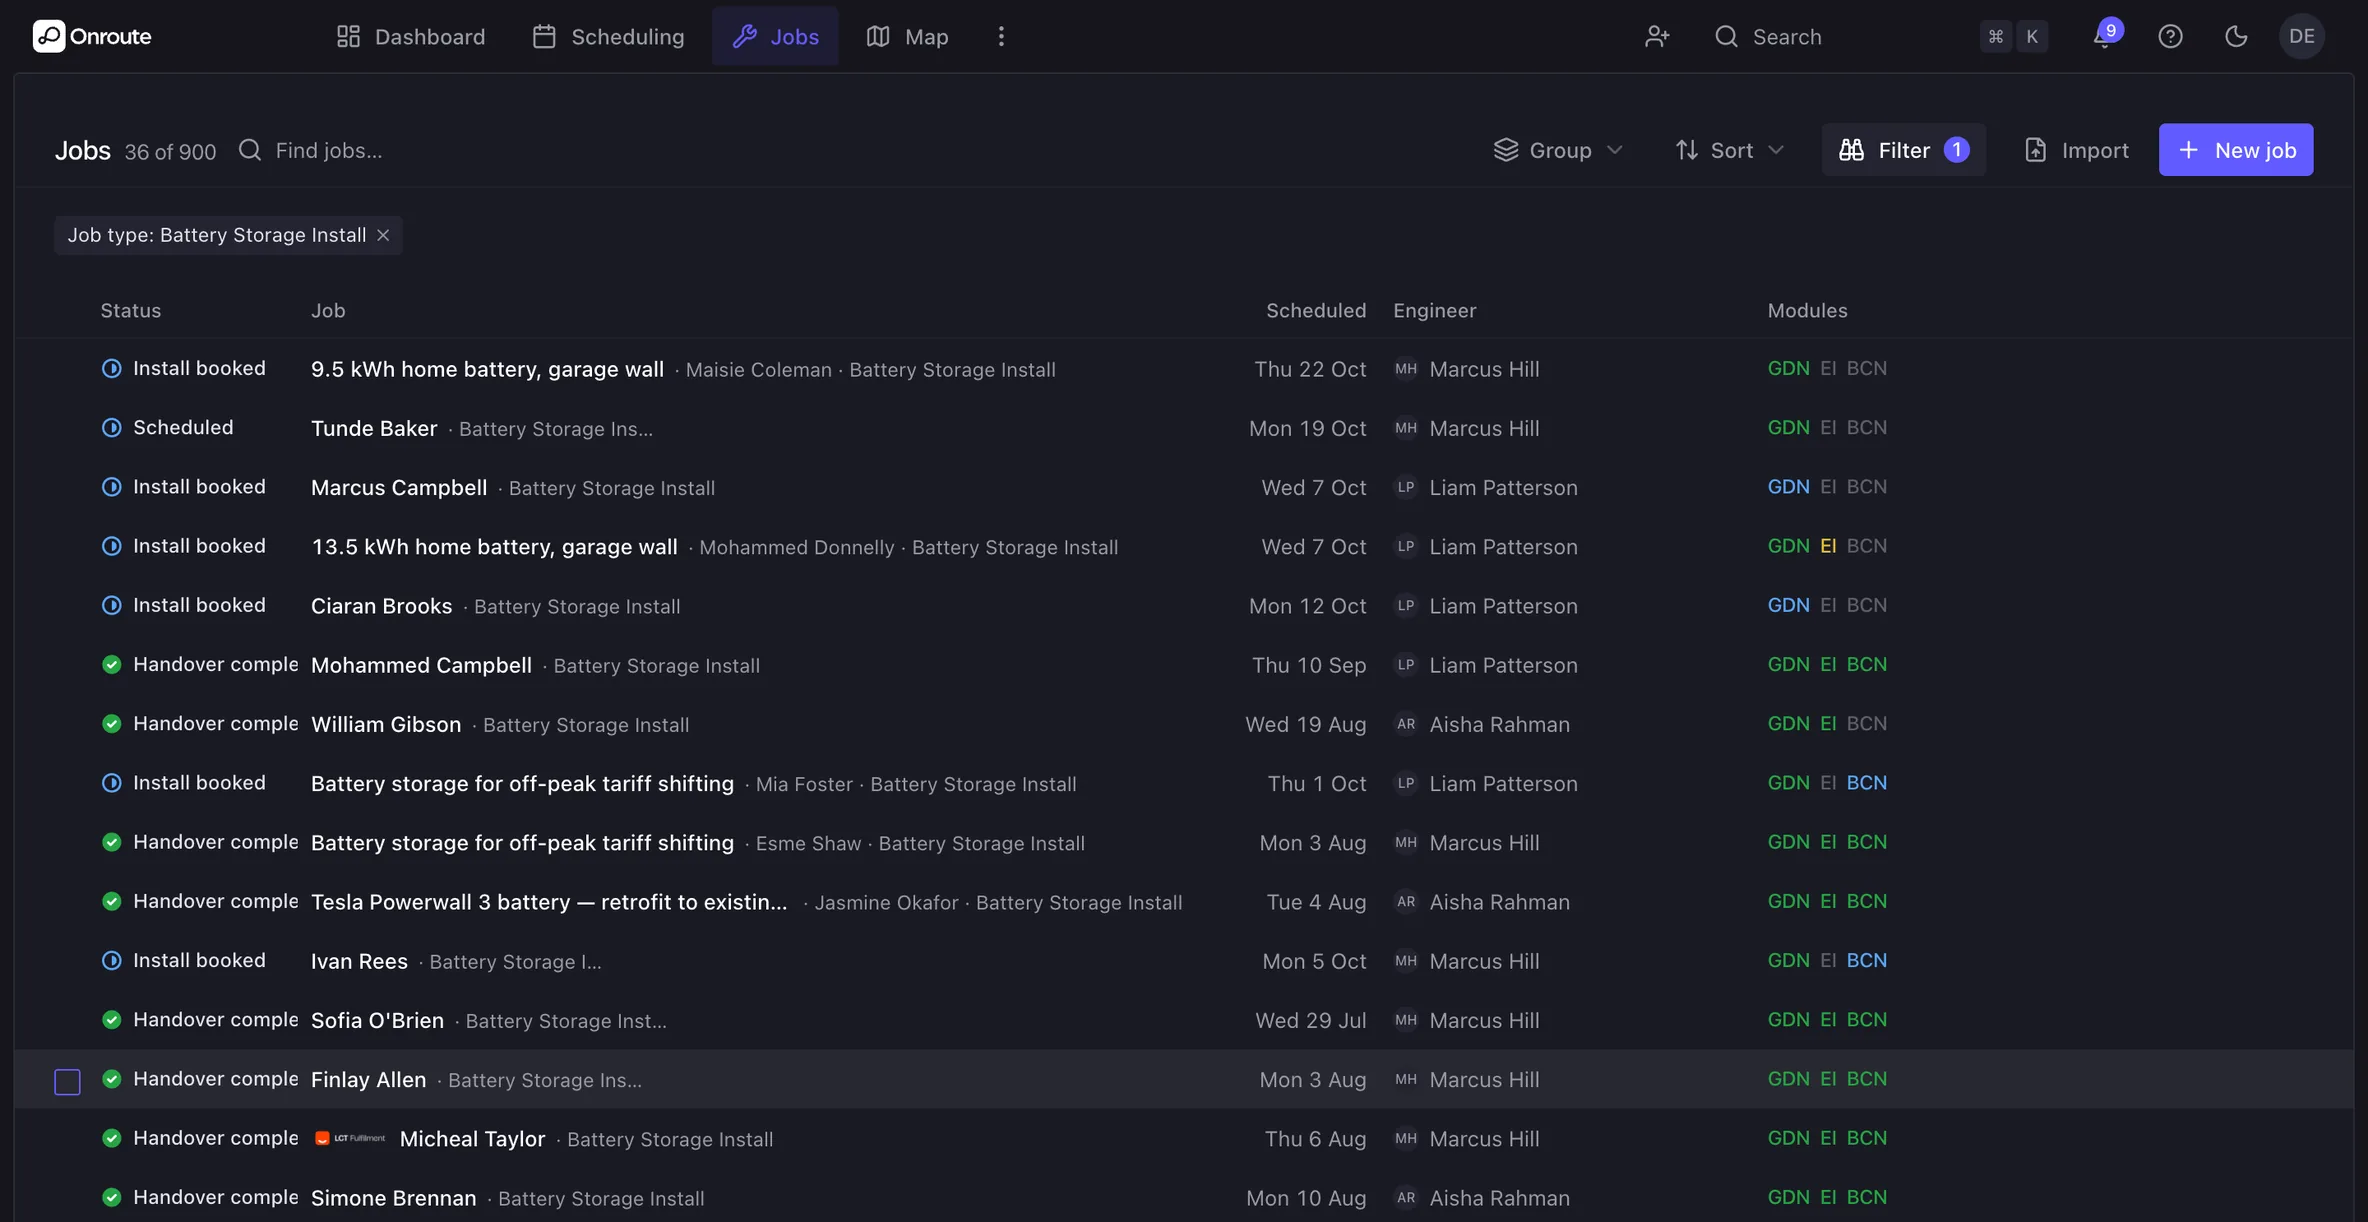Screen dimensions: 2368x1222
Task: Expand the Group dropdown
Action: tap(1558, 150)
